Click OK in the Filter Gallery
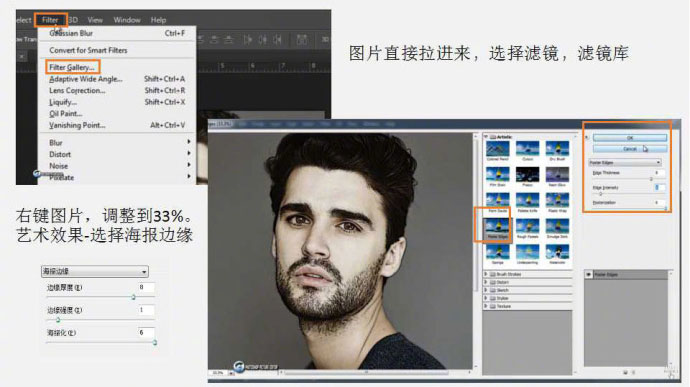The height and width of the screenshot is (387, 690). pos(630,138)
